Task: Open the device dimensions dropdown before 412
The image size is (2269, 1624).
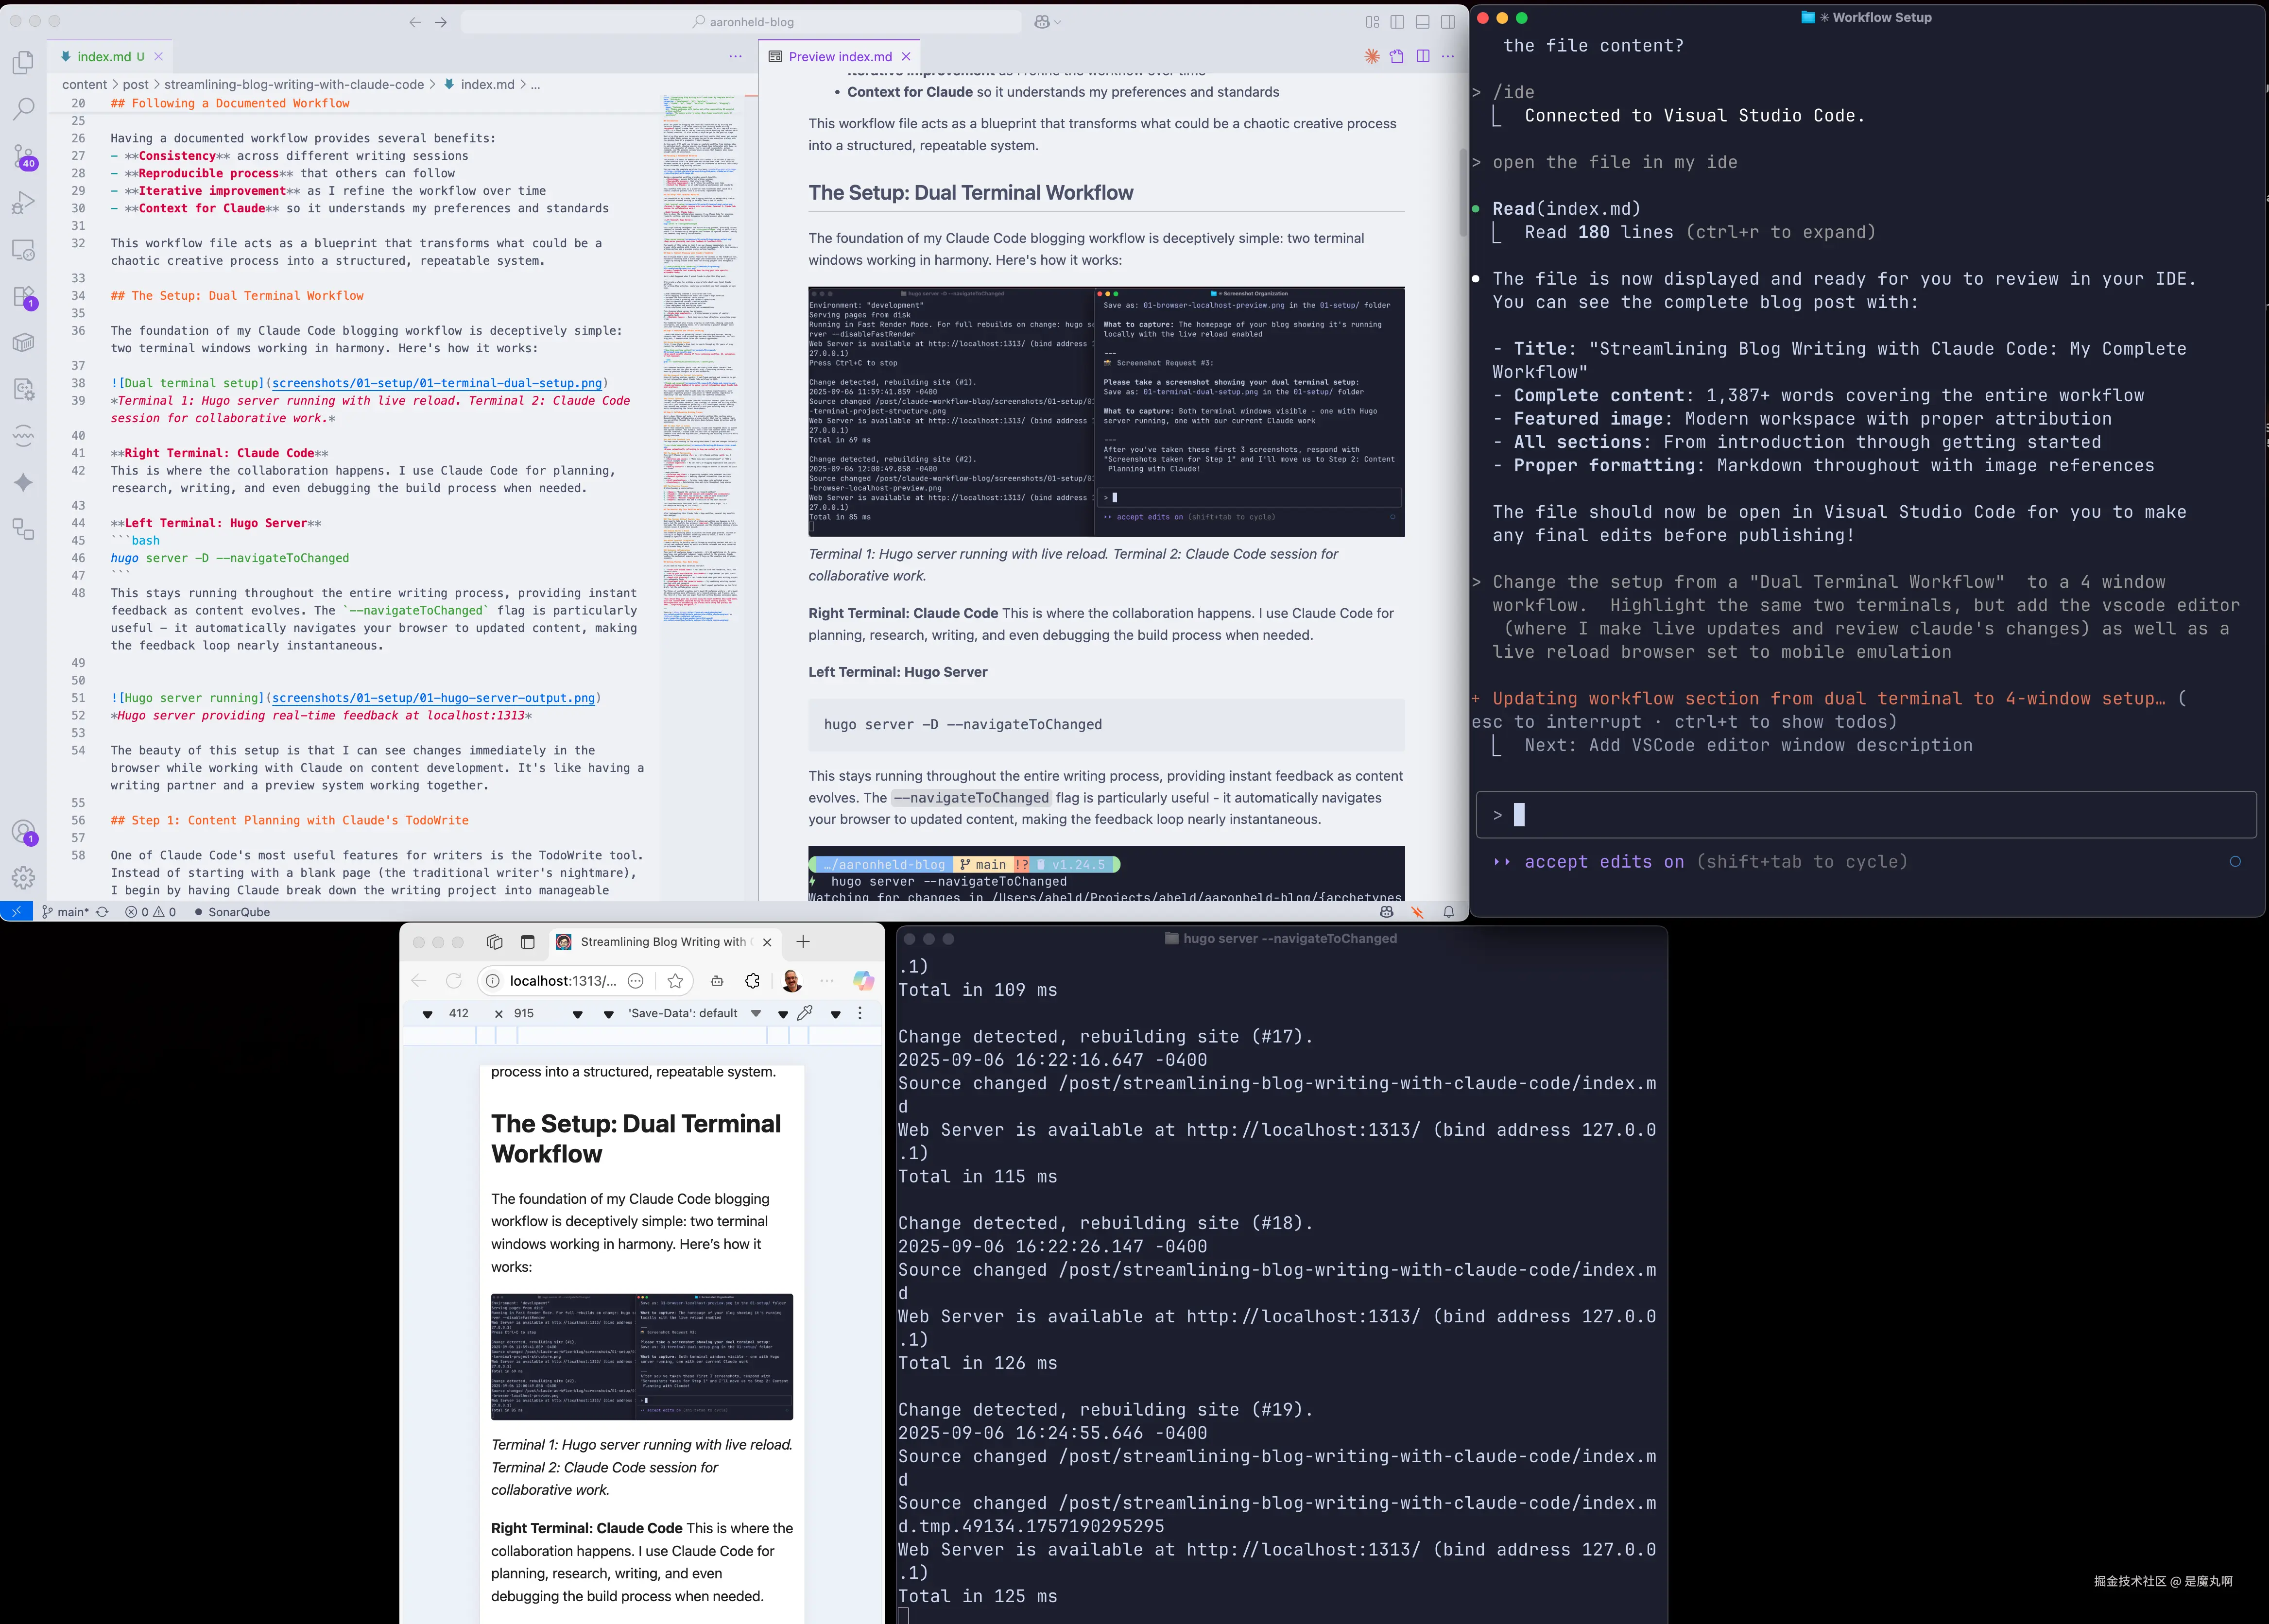Action: click(x=427, y=1014)
